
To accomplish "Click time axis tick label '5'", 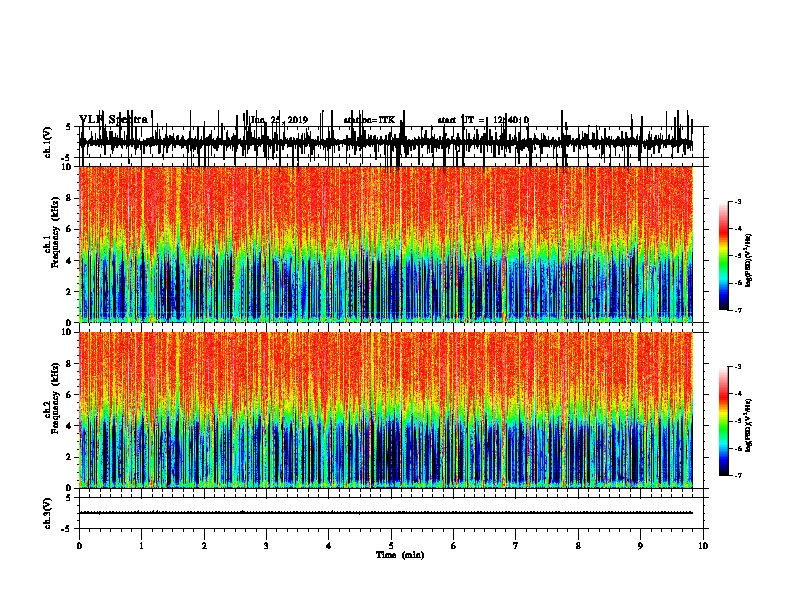I will coord(391,546).
